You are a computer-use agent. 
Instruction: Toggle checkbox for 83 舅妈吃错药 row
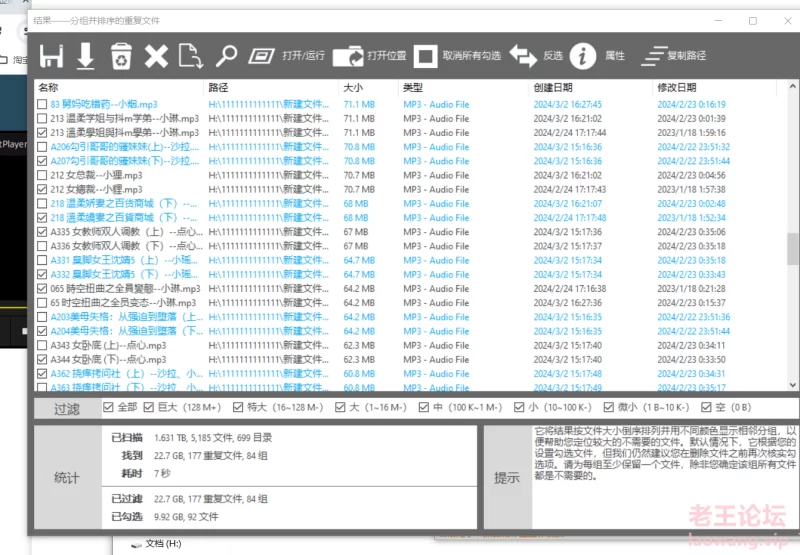(x=42, y=105)
